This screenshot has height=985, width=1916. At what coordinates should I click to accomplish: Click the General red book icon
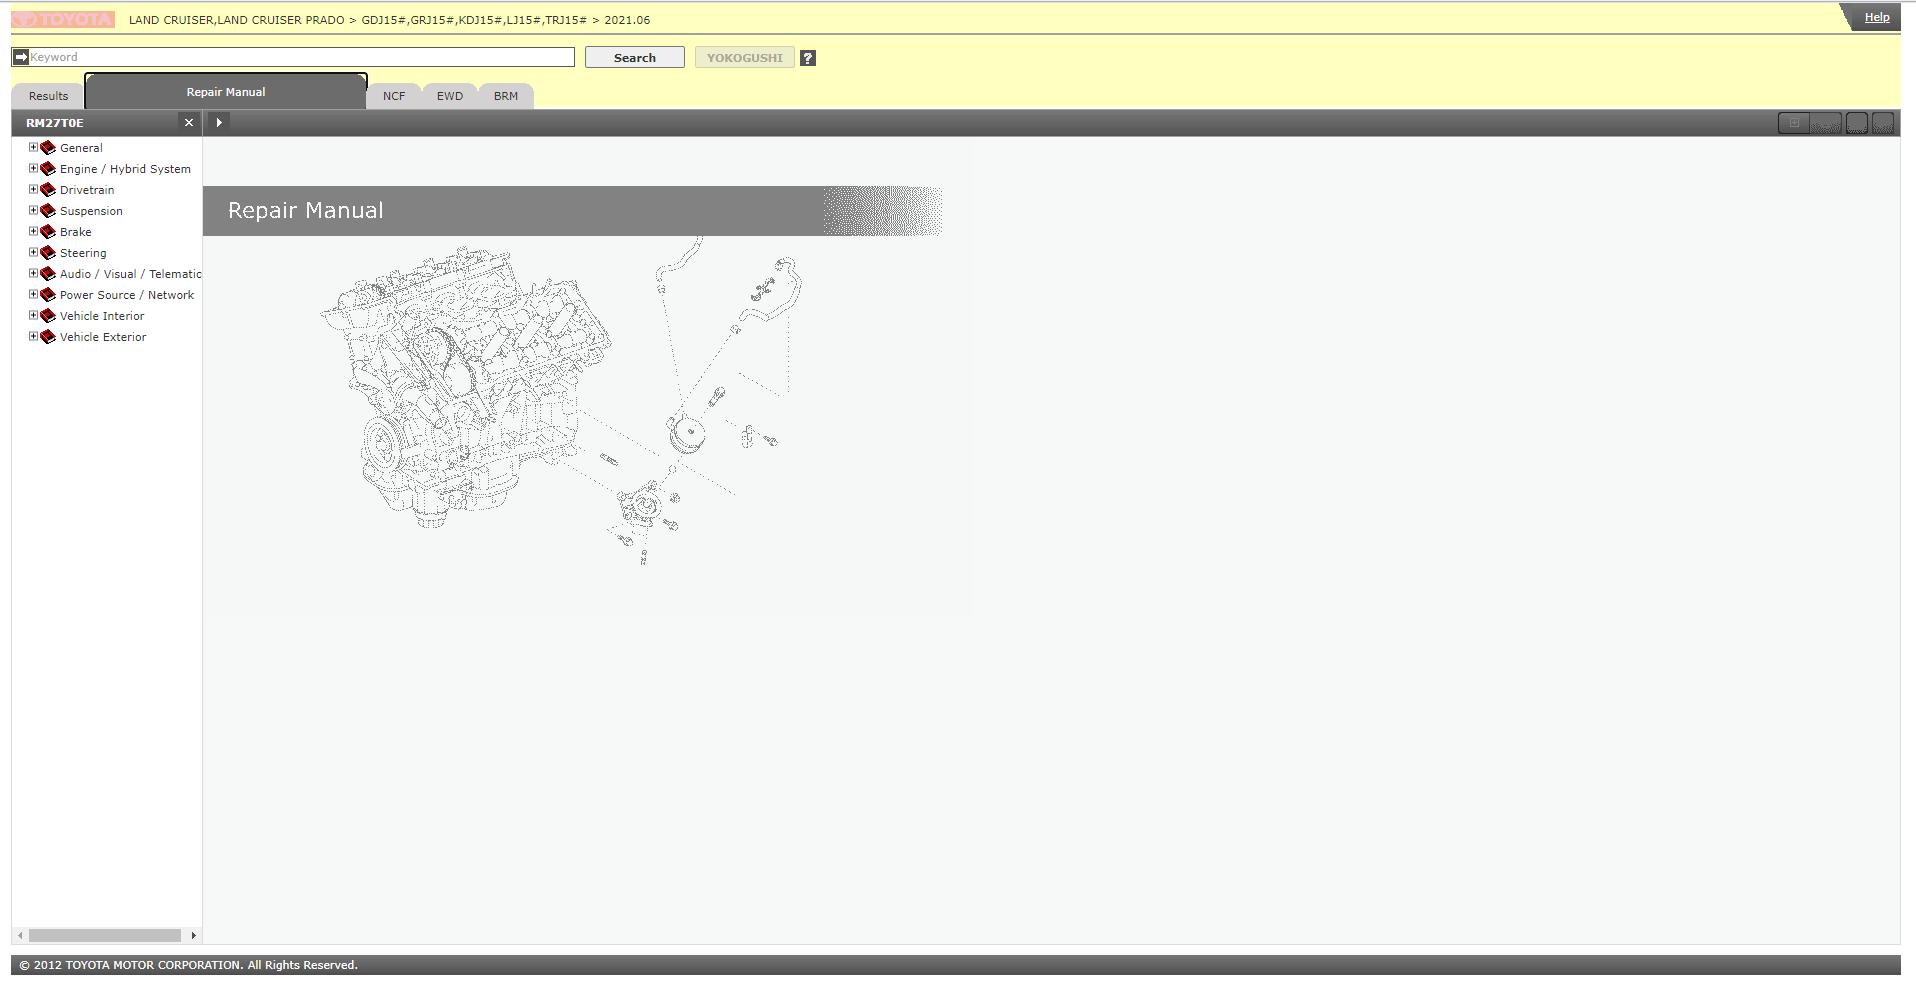point(48,148)
